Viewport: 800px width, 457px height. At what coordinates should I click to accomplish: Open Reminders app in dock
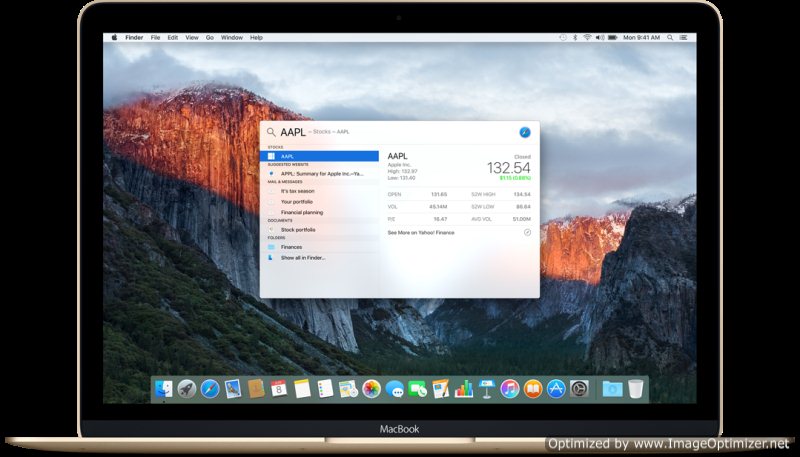325,389
